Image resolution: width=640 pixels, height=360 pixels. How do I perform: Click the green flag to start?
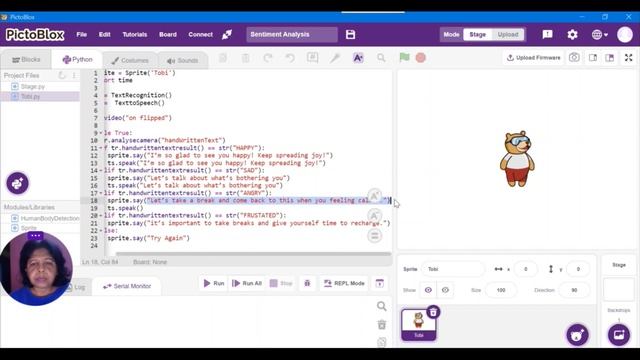click(404, 58)
